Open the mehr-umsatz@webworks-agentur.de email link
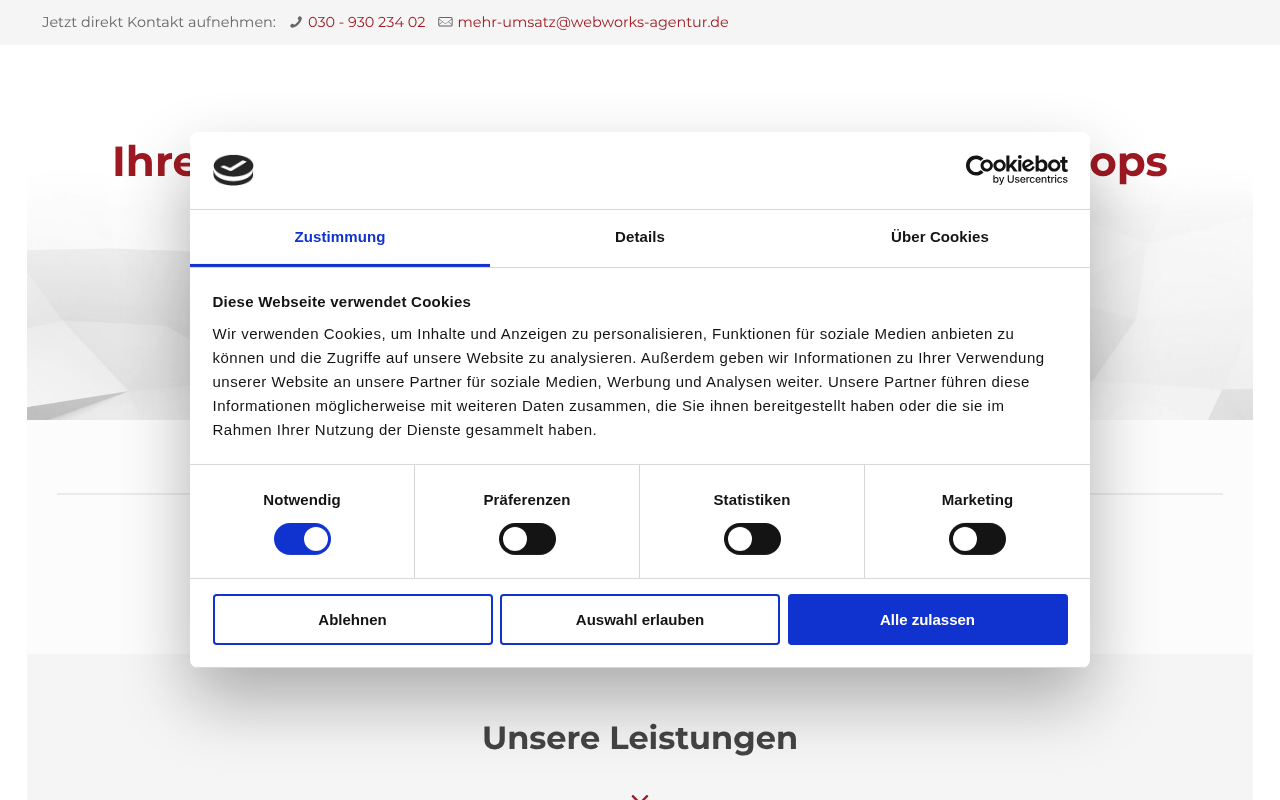 pos(593,22)
